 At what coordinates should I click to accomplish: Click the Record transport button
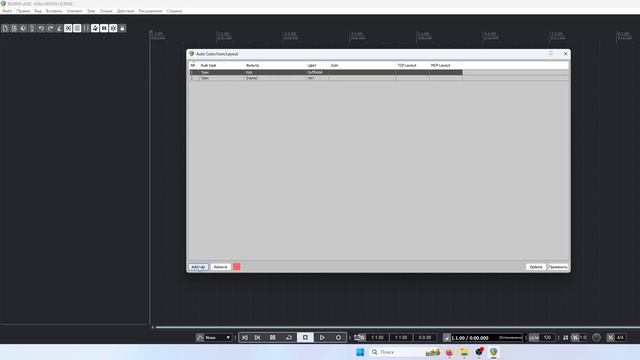pos(338,338)
